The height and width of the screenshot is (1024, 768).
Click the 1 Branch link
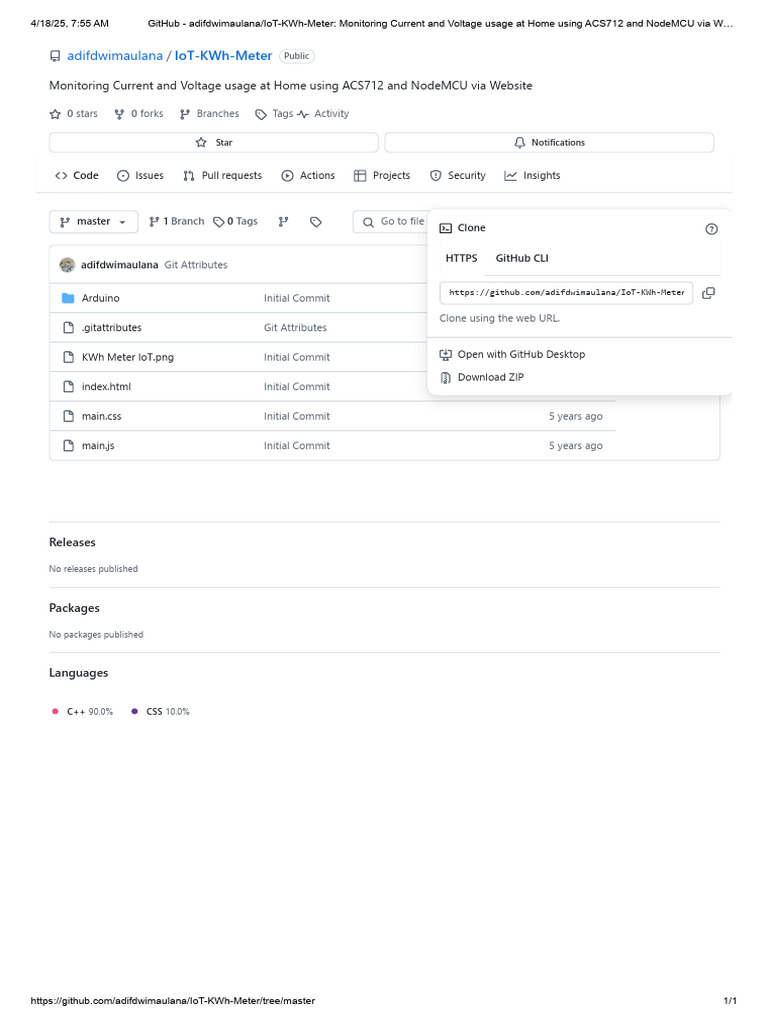176,222
